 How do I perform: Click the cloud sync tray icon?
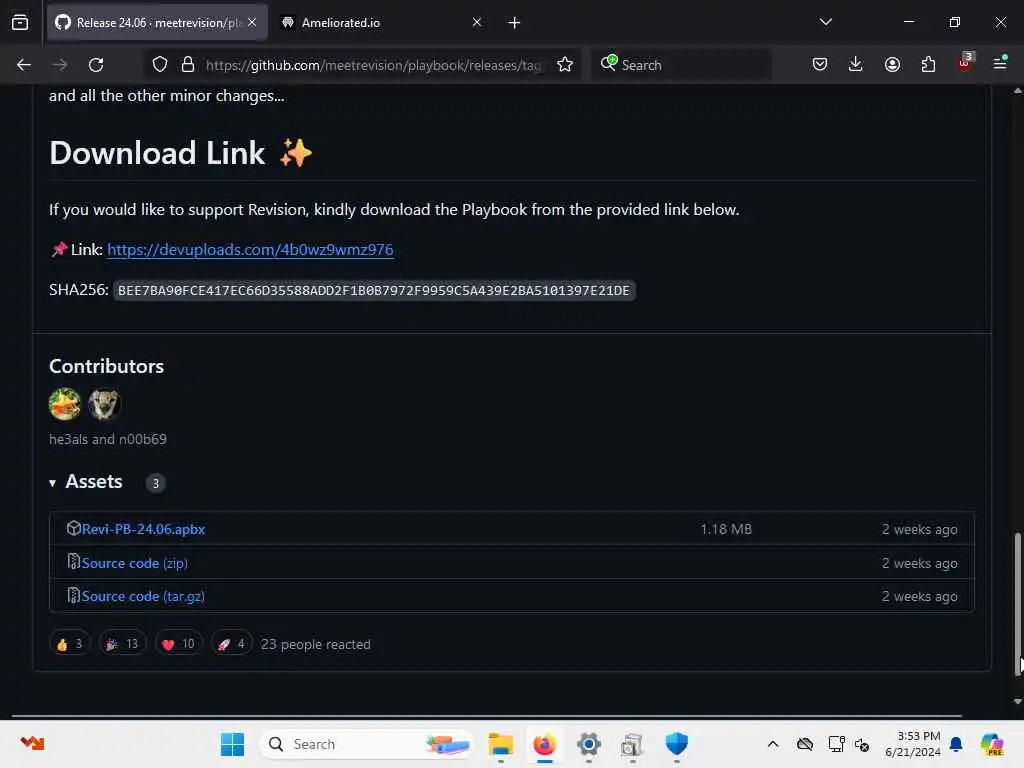[x=805, y=744]
